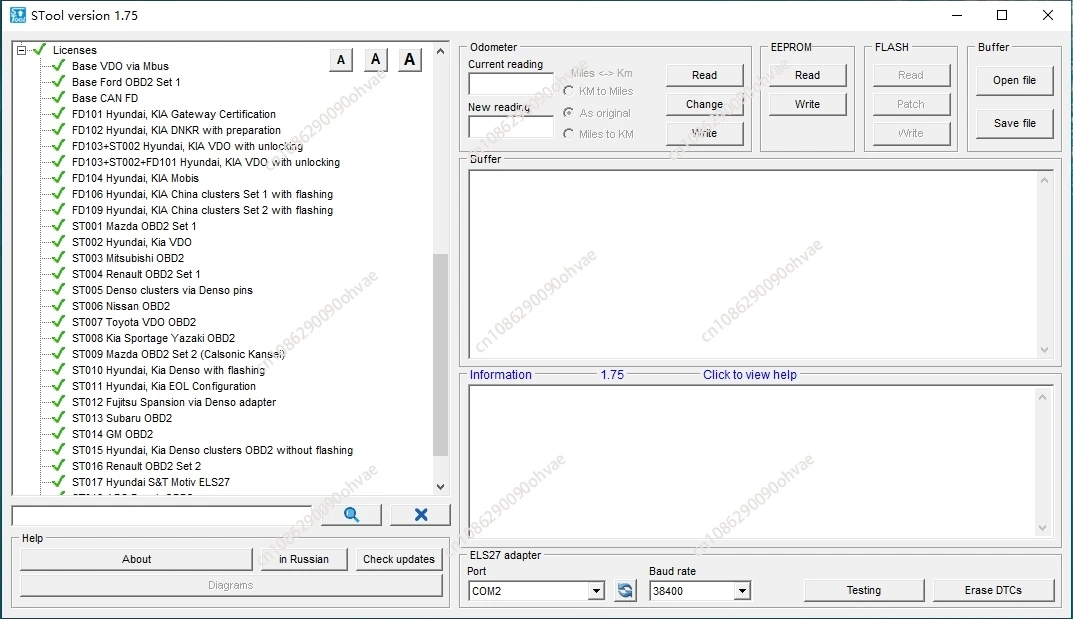Open the COM2 port dropdown
The height and width of the screenshot is (619, 1073).
coord(596,591)
